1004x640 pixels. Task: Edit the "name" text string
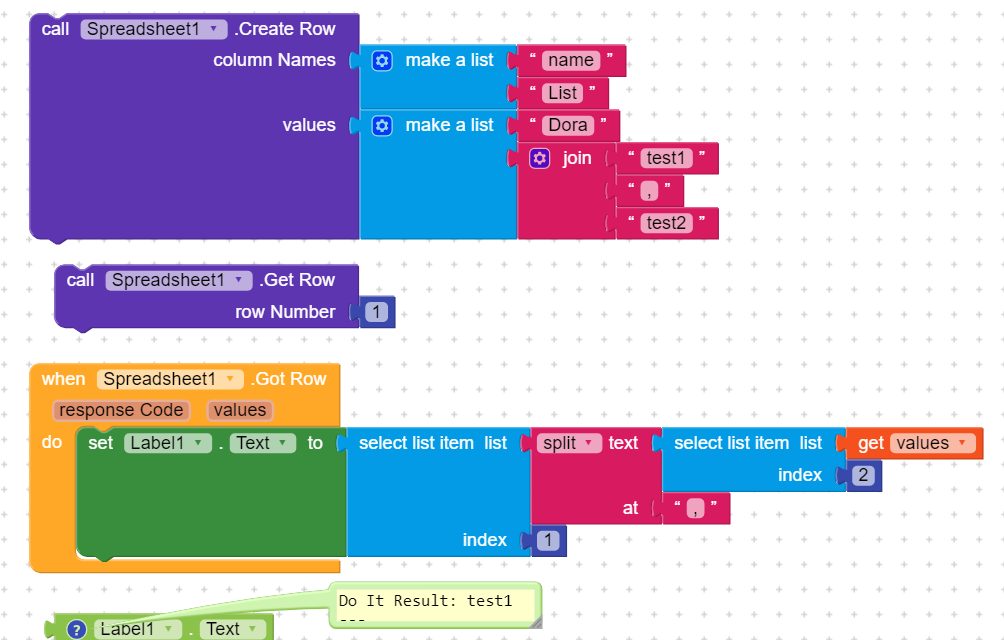[571, 60]
